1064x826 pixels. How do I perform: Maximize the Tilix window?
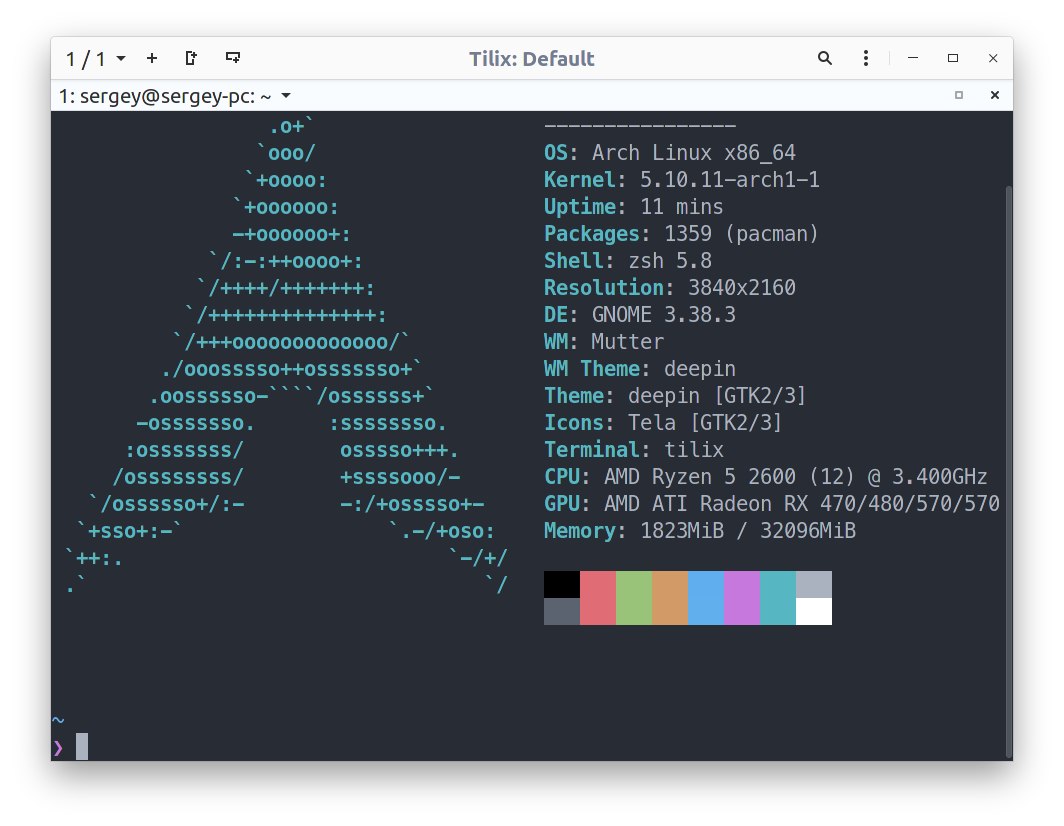pos(953,58)
